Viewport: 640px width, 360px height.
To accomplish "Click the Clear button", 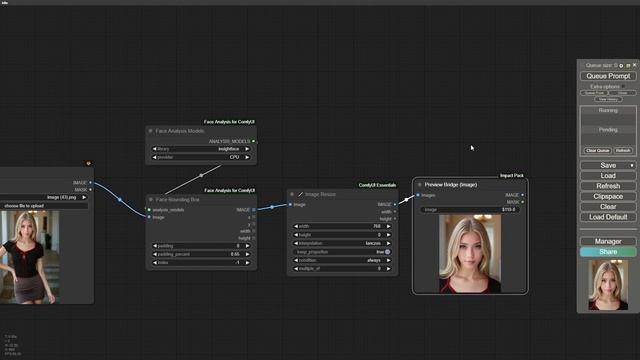I will click(608, 207).
